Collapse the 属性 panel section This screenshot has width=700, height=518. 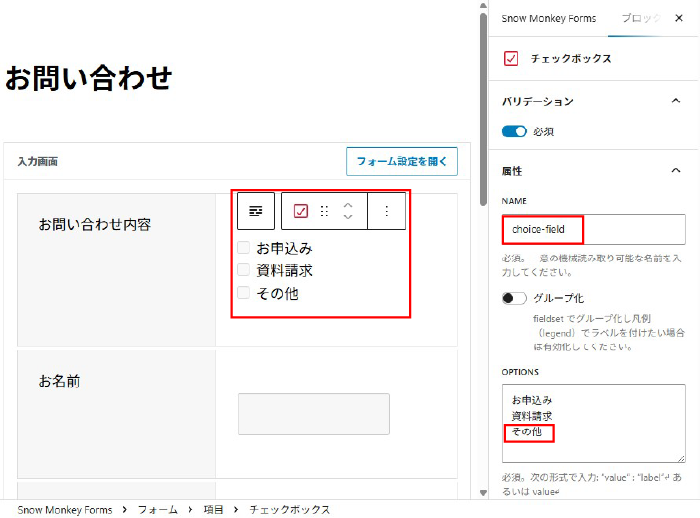(x=677, y=171)
